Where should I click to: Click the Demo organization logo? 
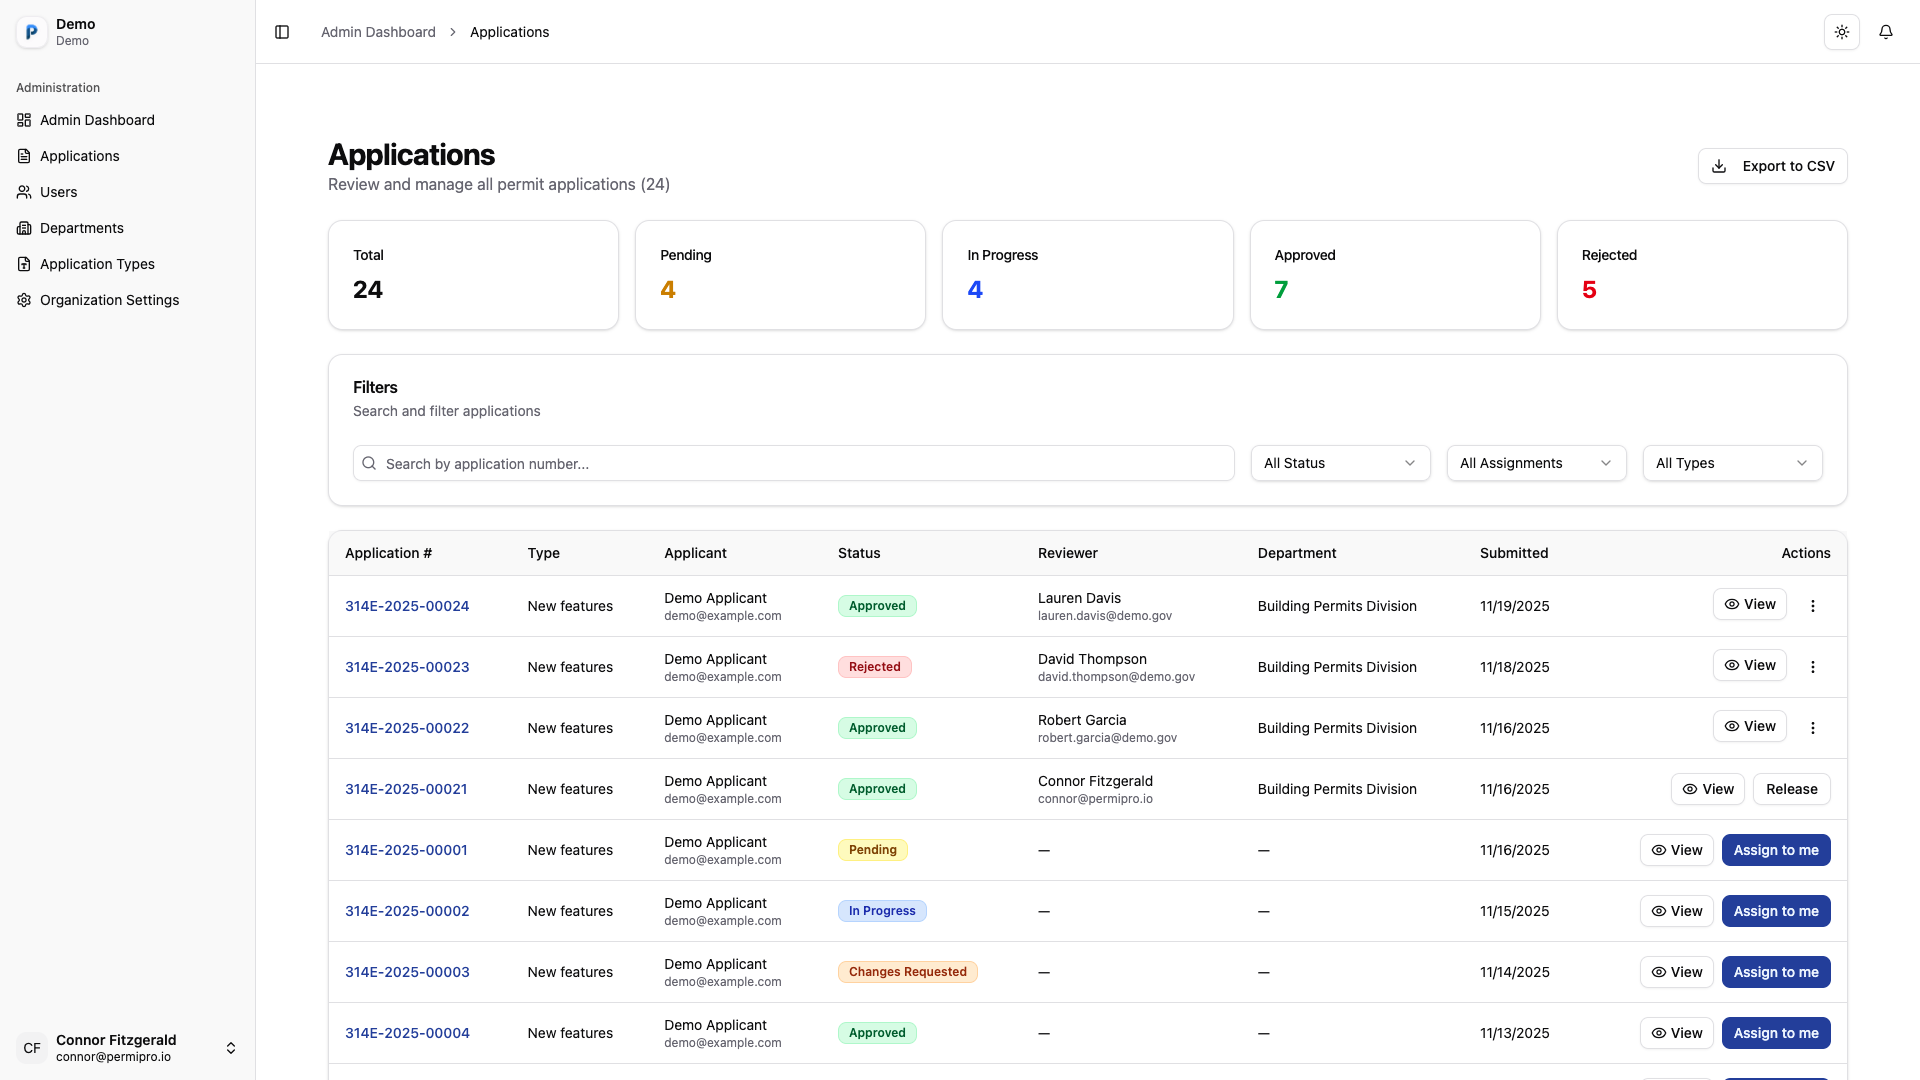pos(32,32)
